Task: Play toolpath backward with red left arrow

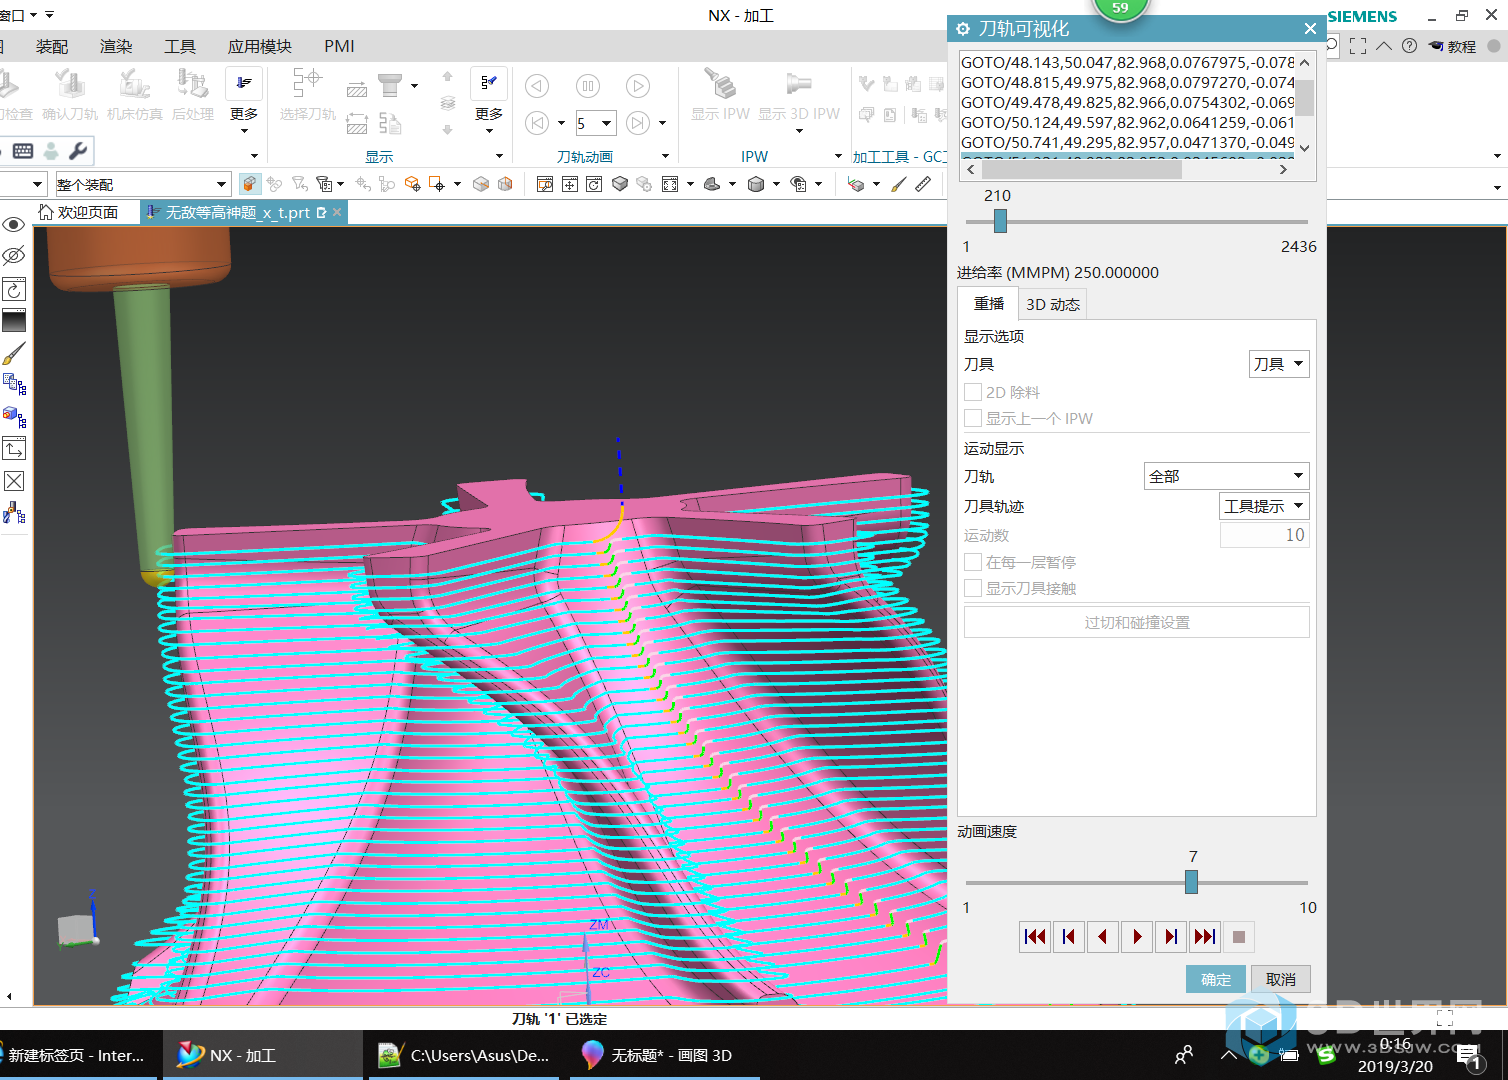Action: [1103, 937]
